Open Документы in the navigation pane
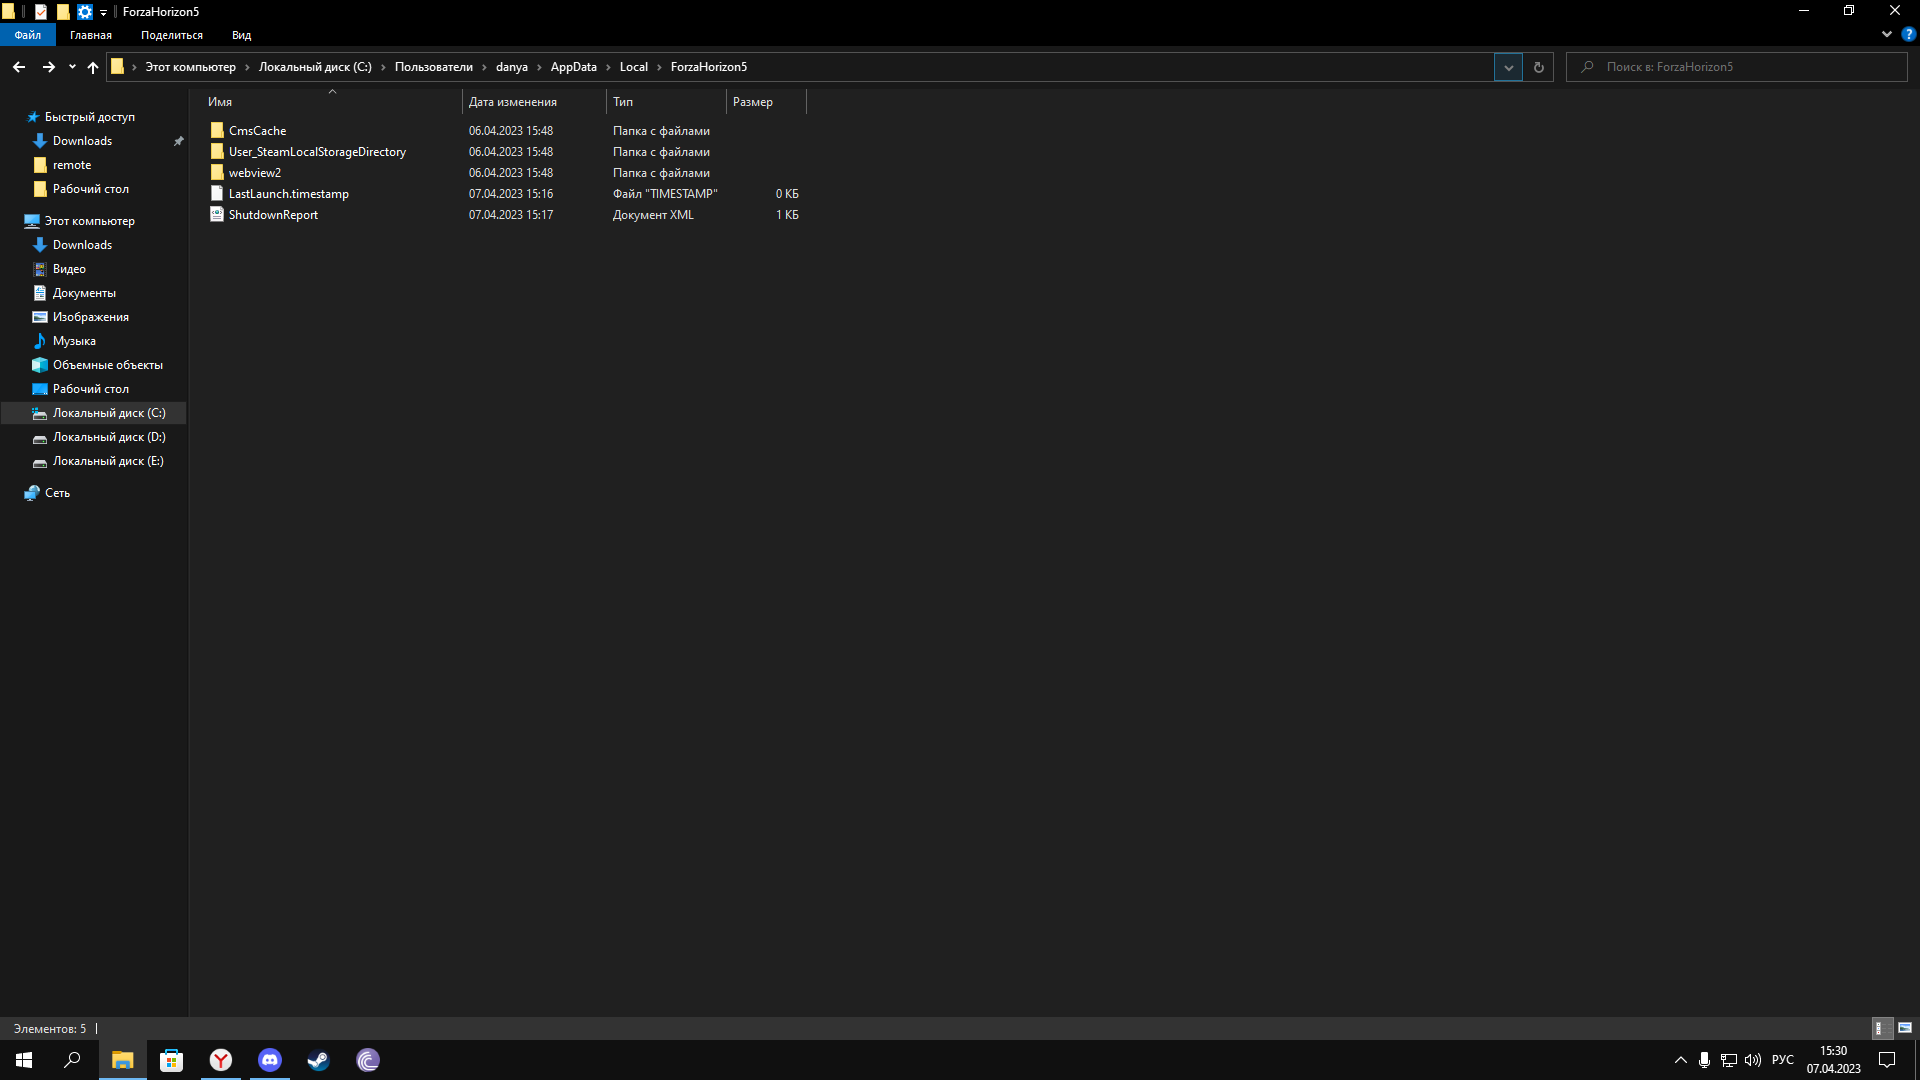 click(x=84, y=293)
